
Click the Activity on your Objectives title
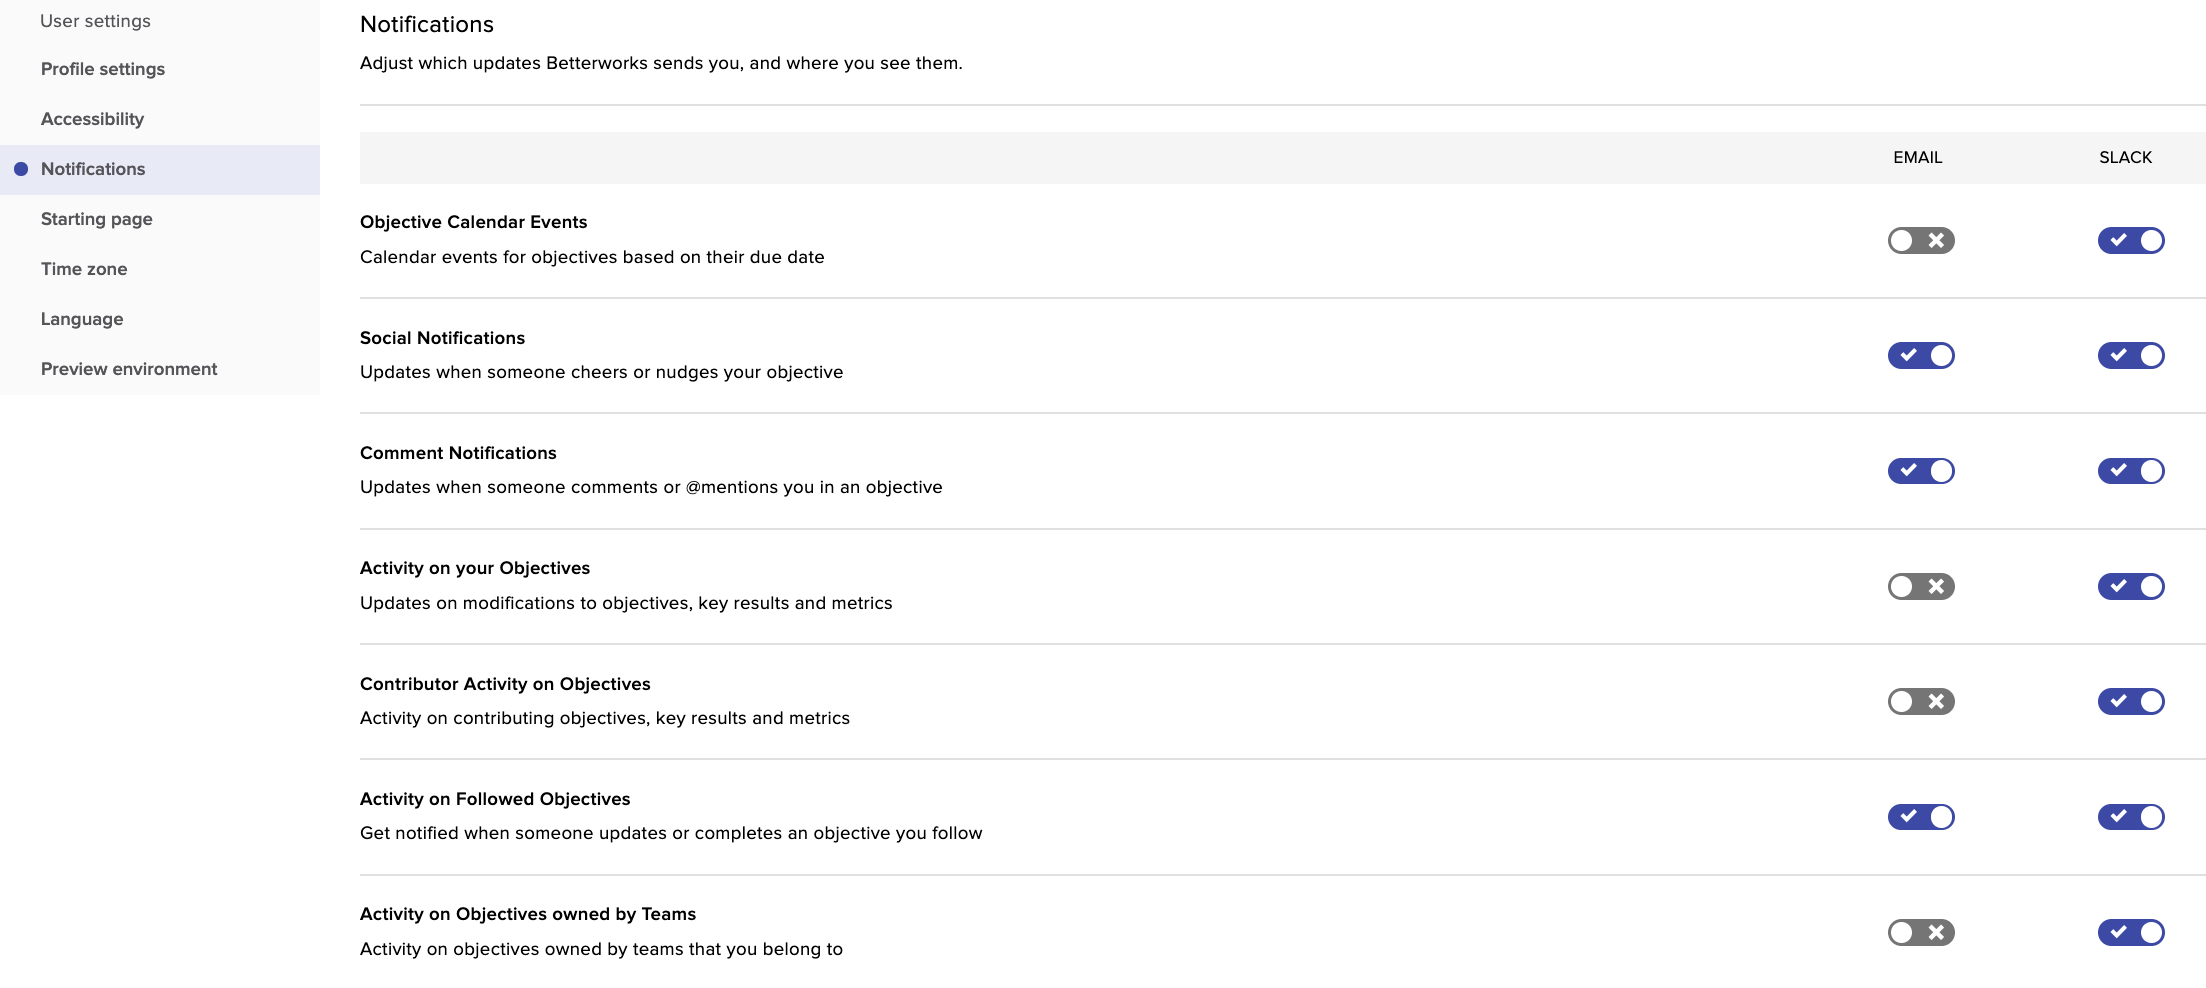tap(475, 568)
